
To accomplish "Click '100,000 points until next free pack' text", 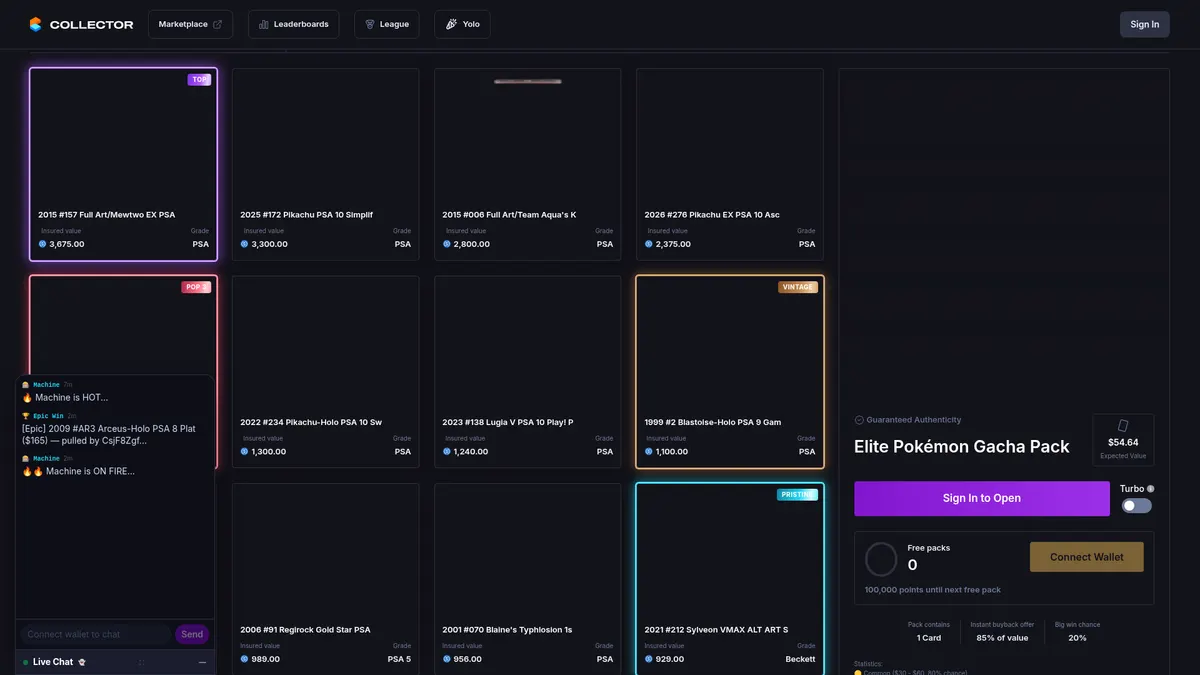I will tap(933, 590).
